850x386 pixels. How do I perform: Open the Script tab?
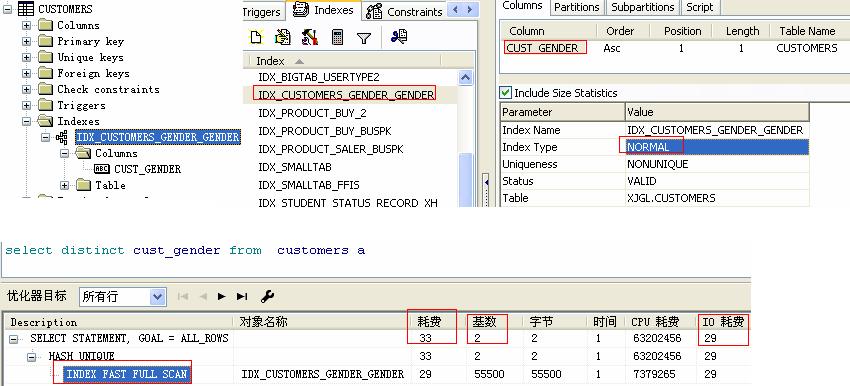(699, 7)
